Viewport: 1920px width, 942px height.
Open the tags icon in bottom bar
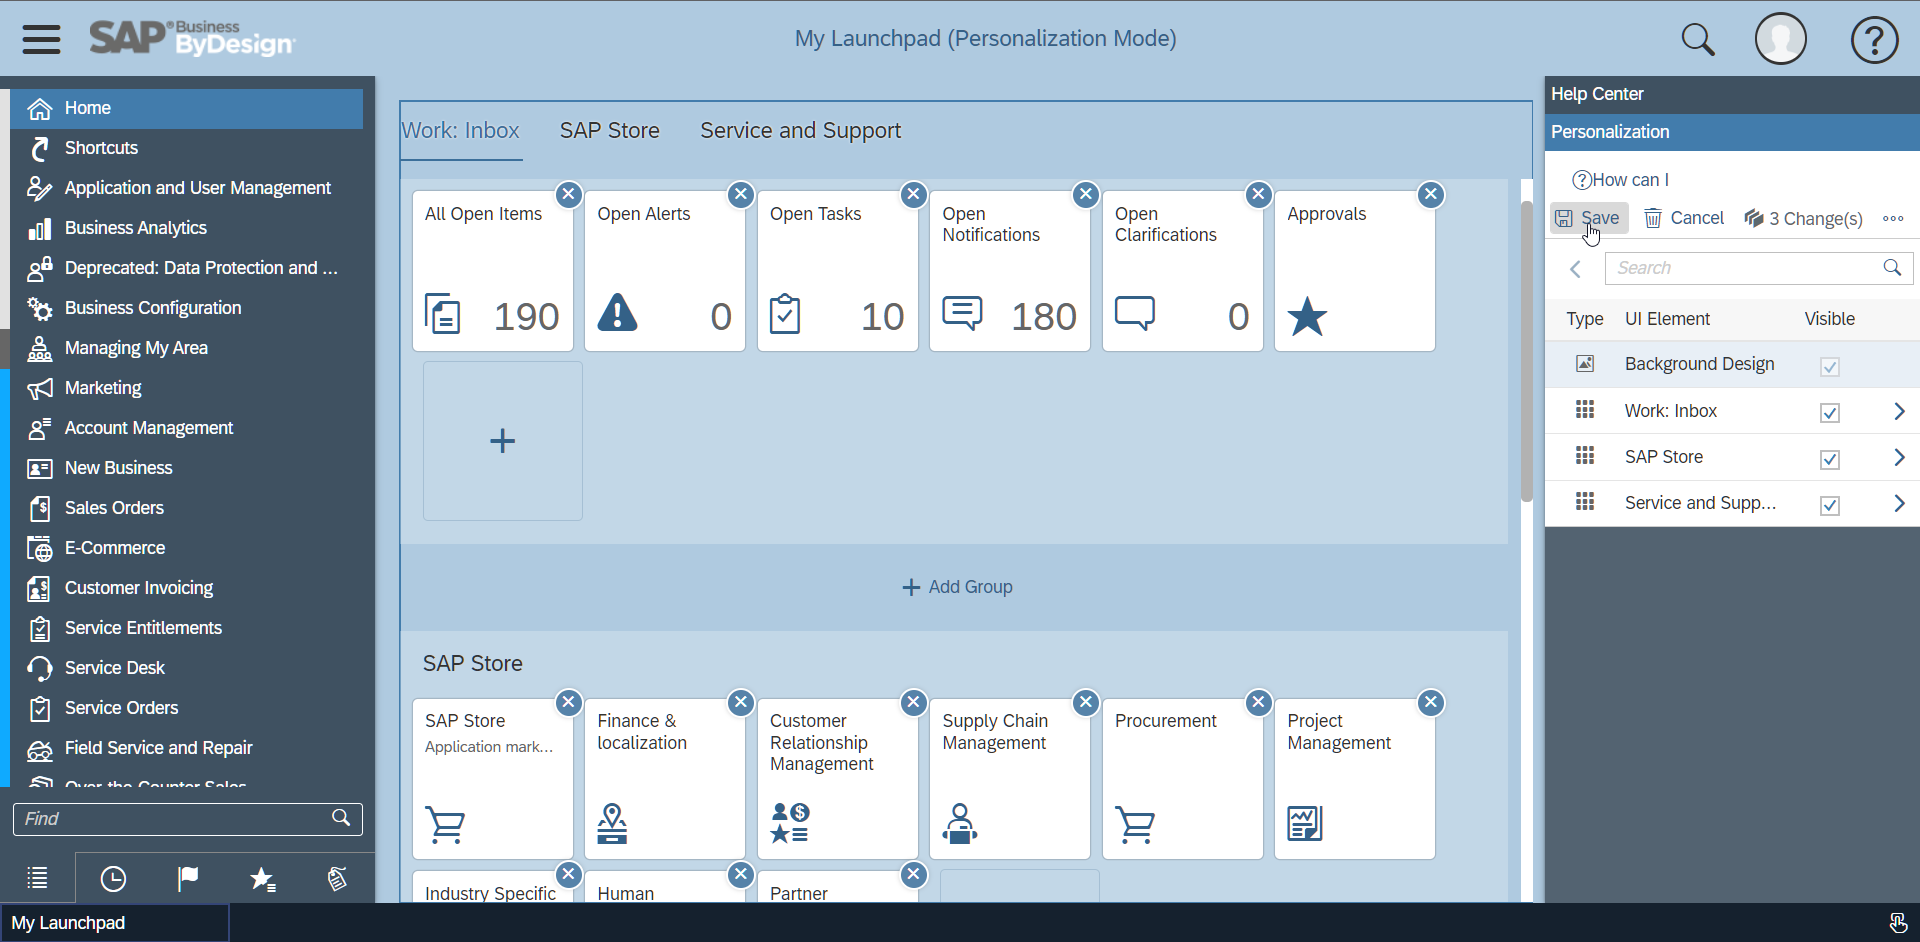(337, 879)
